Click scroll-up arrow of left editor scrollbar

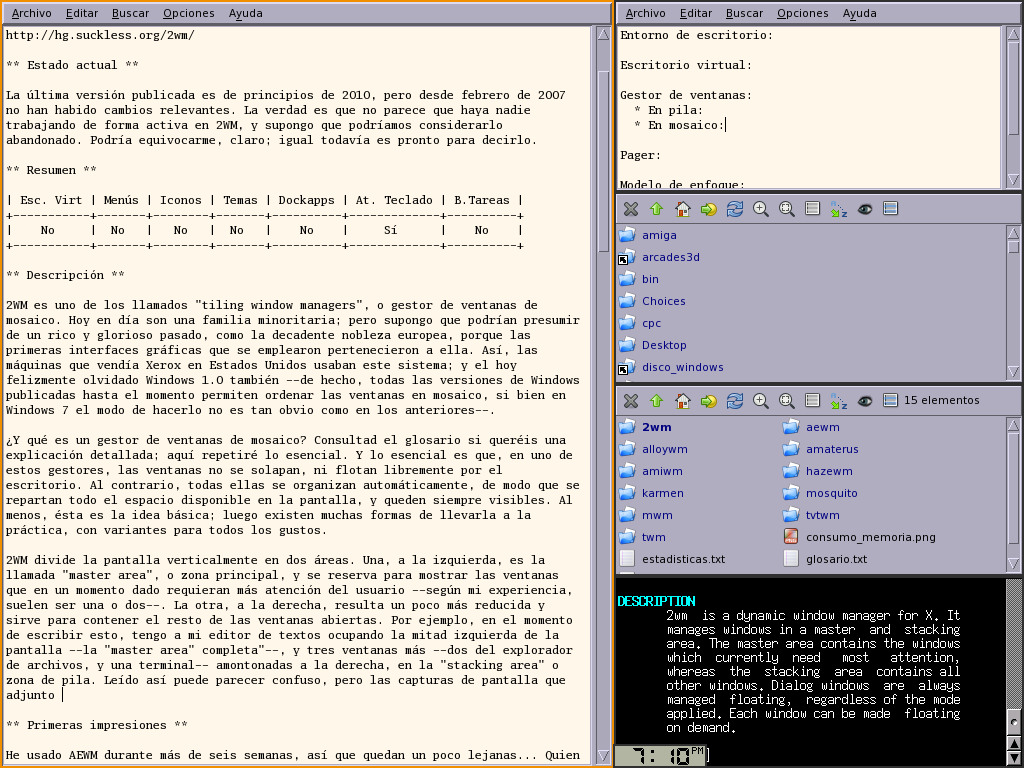[603, 35]
